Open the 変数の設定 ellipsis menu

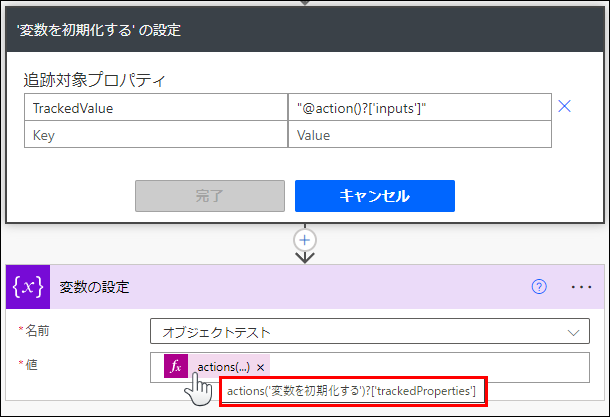tap(581, 287)
